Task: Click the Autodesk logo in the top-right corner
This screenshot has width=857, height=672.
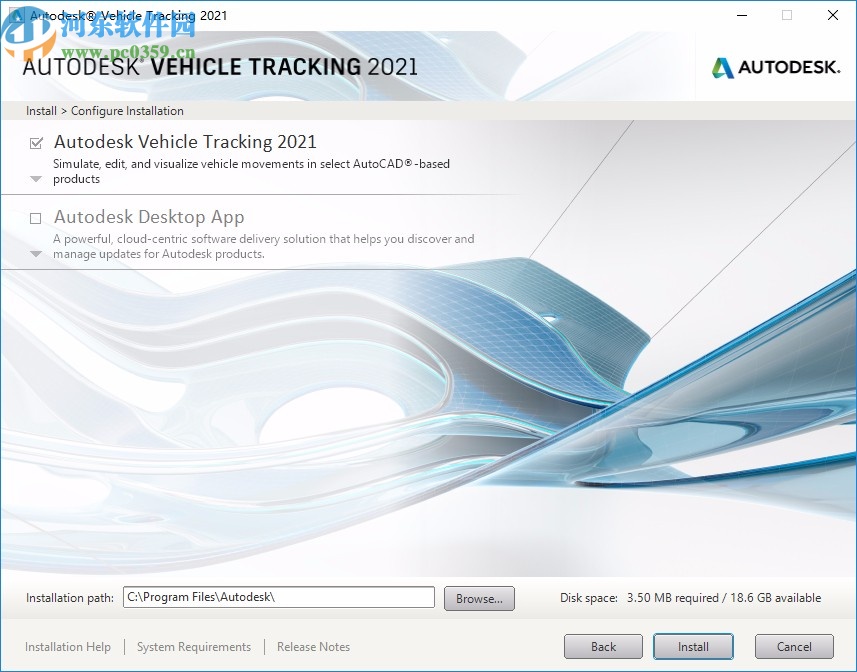Action: pyautogui.click(x=777, y=68)
